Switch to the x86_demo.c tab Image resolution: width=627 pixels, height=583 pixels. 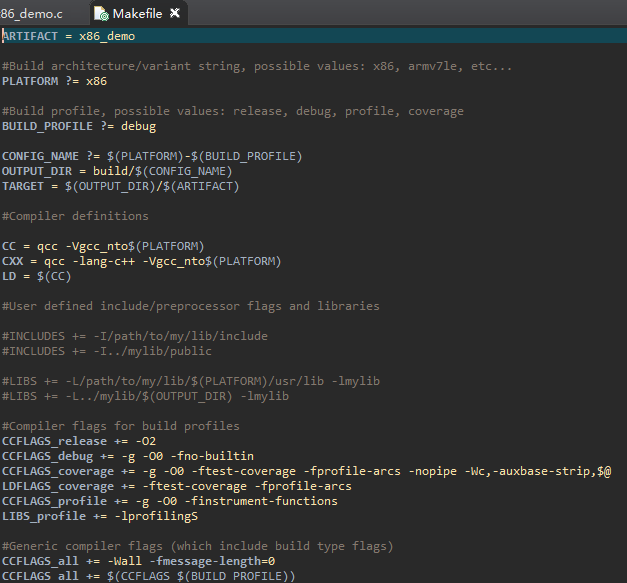click(35, 14)
